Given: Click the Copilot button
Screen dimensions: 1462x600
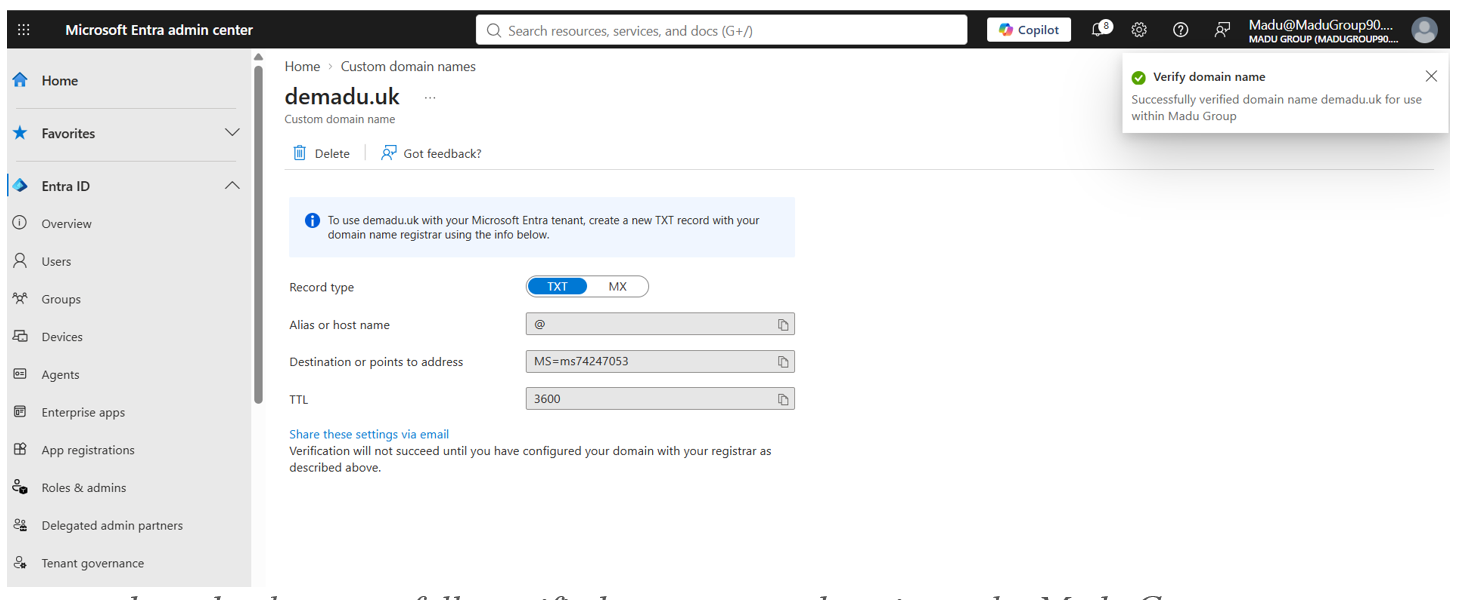Looking at the screenshot, I should click(1028, 30).
